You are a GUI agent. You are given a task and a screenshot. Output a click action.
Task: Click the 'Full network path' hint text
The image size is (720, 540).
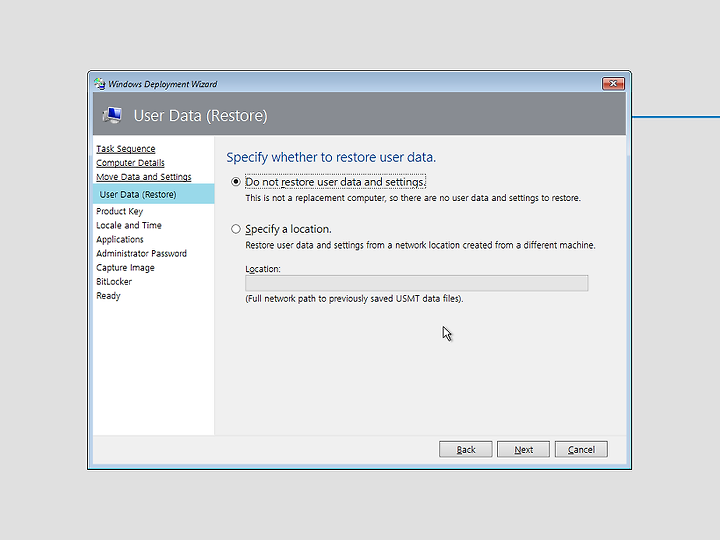click(354, 298)
